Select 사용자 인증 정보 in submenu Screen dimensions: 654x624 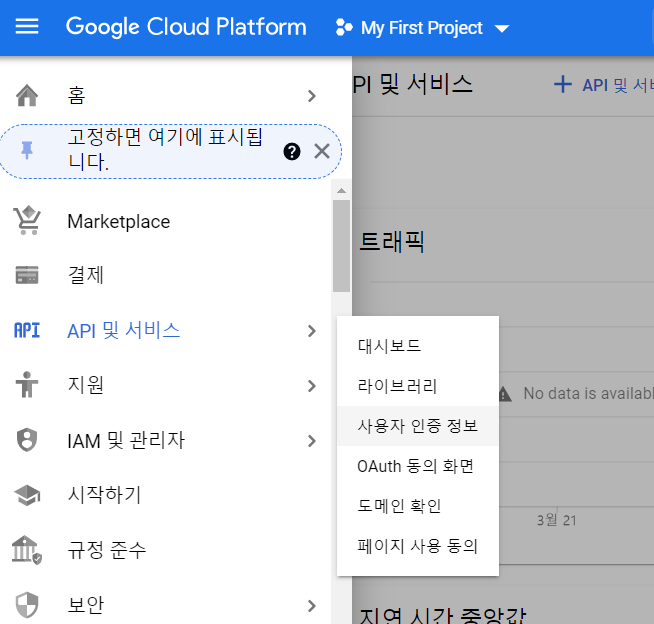coord(418,426)
